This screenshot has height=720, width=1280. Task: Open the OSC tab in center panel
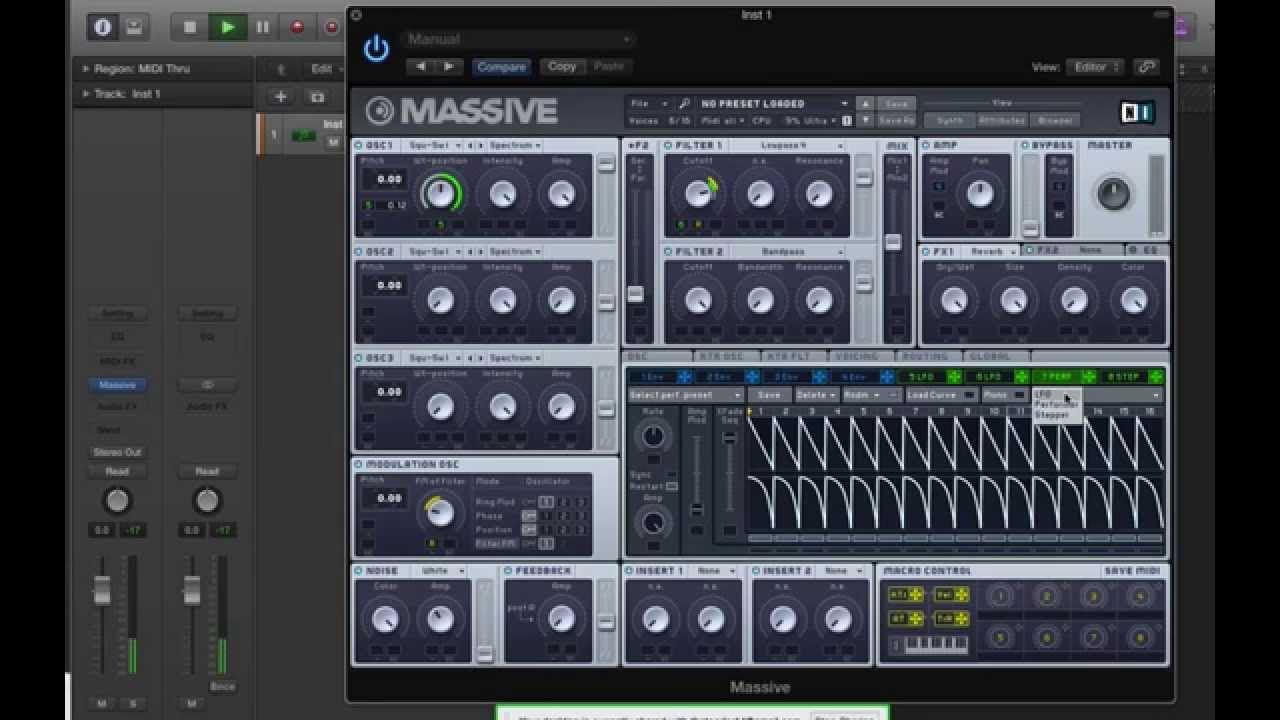coord(656,357)
